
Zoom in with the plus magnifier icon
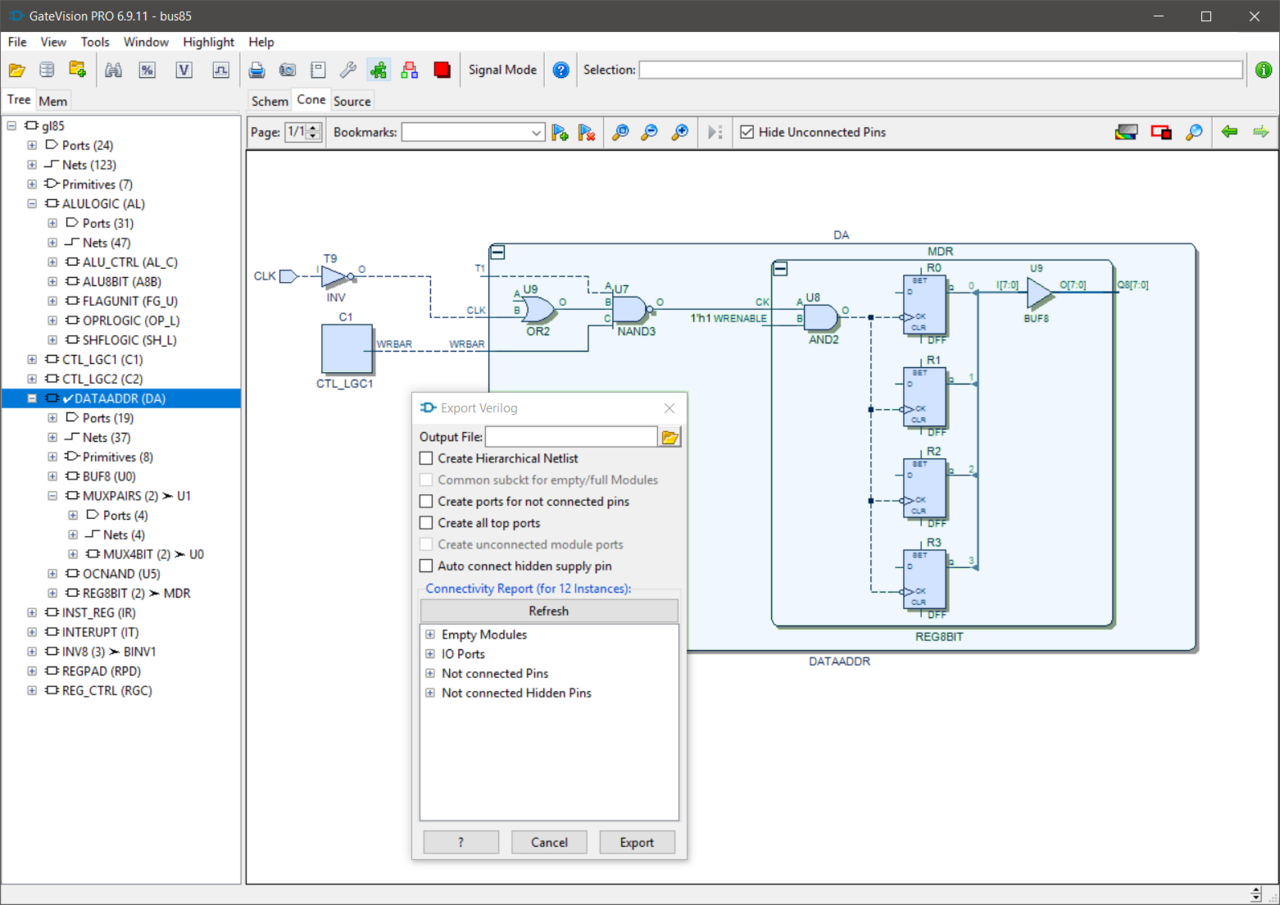[x=680, y=132]
